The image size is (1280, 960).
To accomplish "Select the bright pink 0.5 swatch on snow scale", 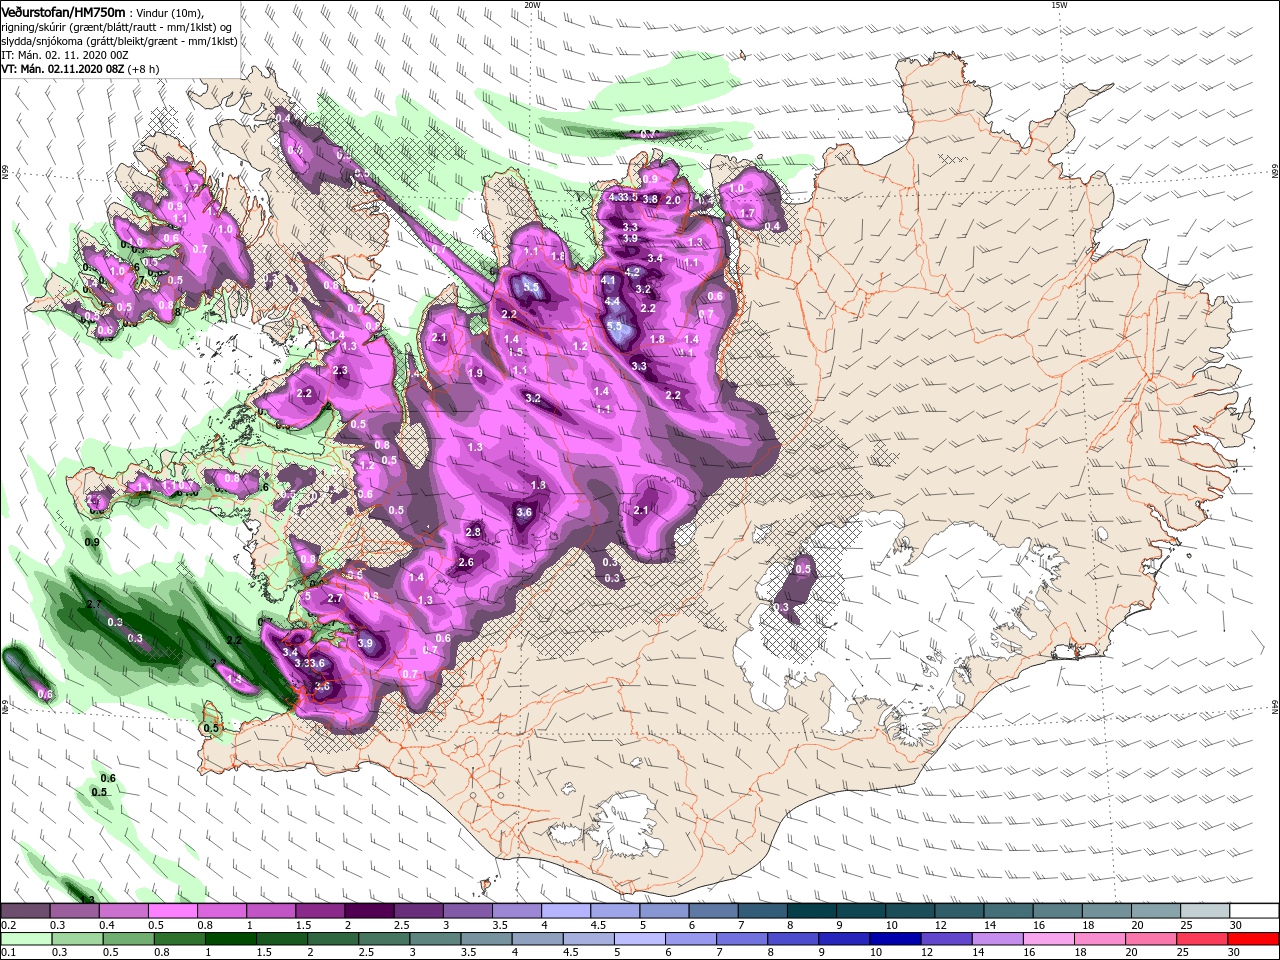I will click(x=172, y=910).
